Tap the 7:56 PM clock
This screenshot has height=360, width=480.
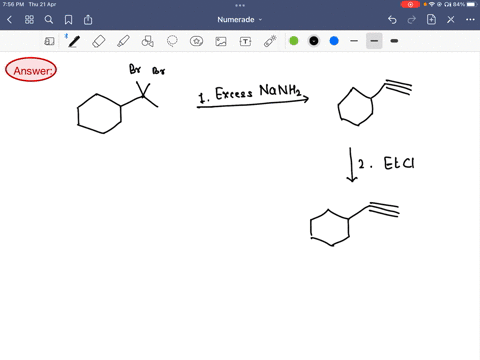coord(13,4)
